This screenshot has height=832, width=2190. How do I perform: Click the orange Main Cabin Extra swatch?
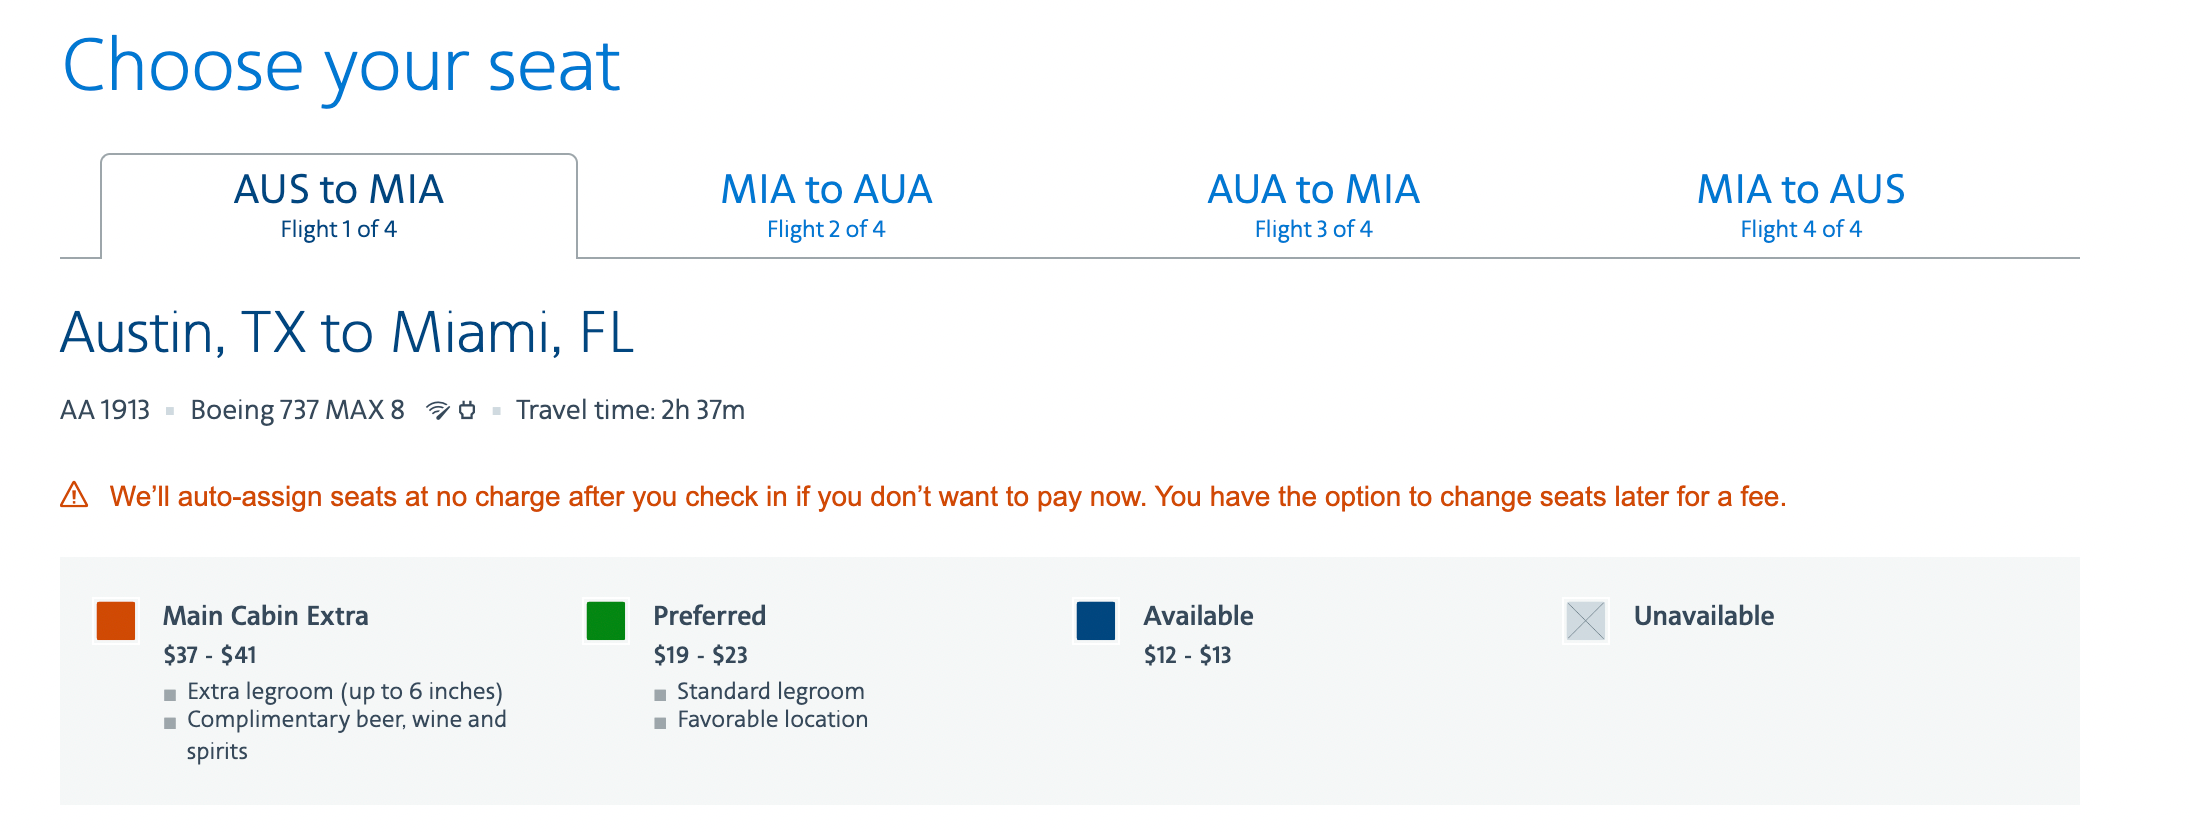pos(116,621)
